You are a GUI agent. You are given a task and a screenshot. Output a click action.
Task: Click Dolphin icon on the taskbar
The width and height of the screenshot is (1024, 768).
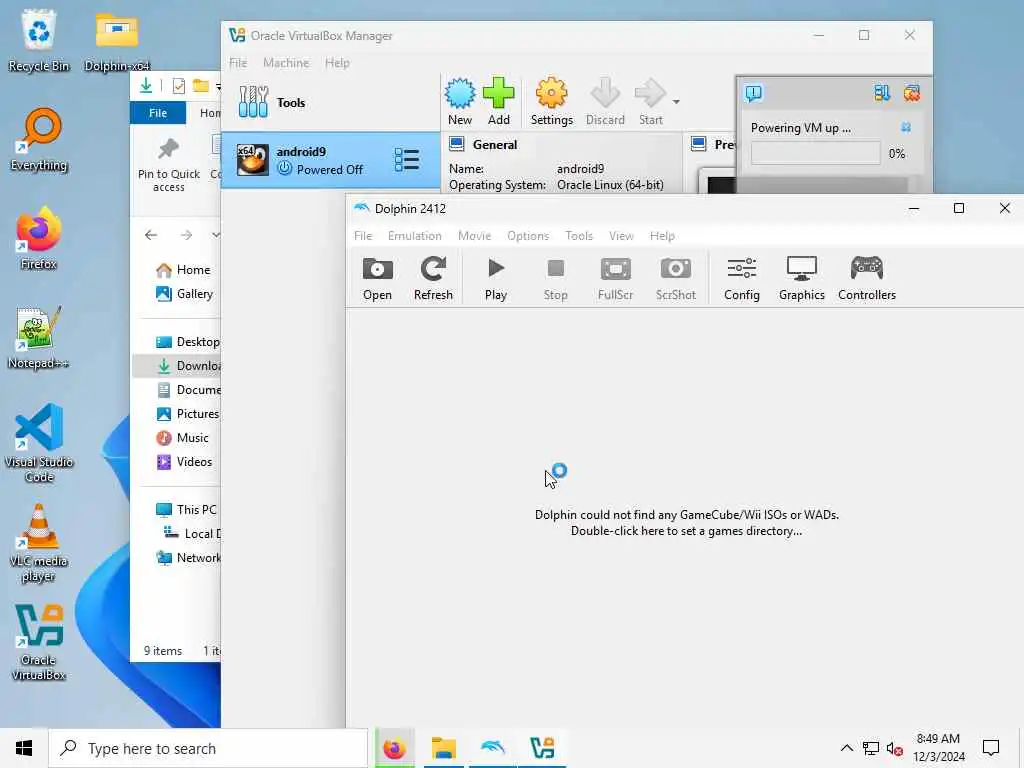point(492,748)
